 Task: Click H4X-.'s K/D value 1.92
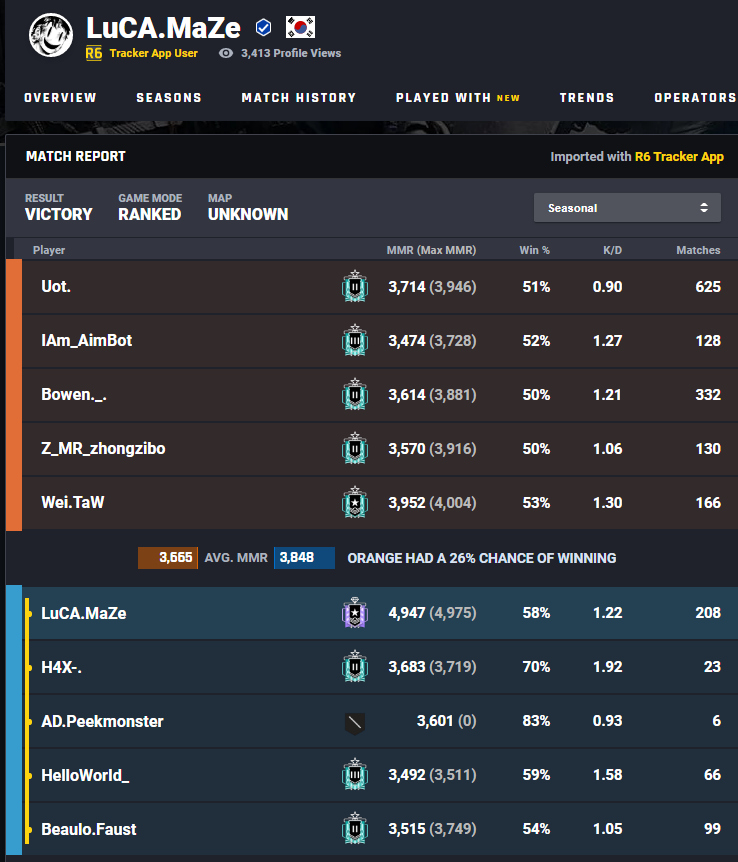coord(608,667)
